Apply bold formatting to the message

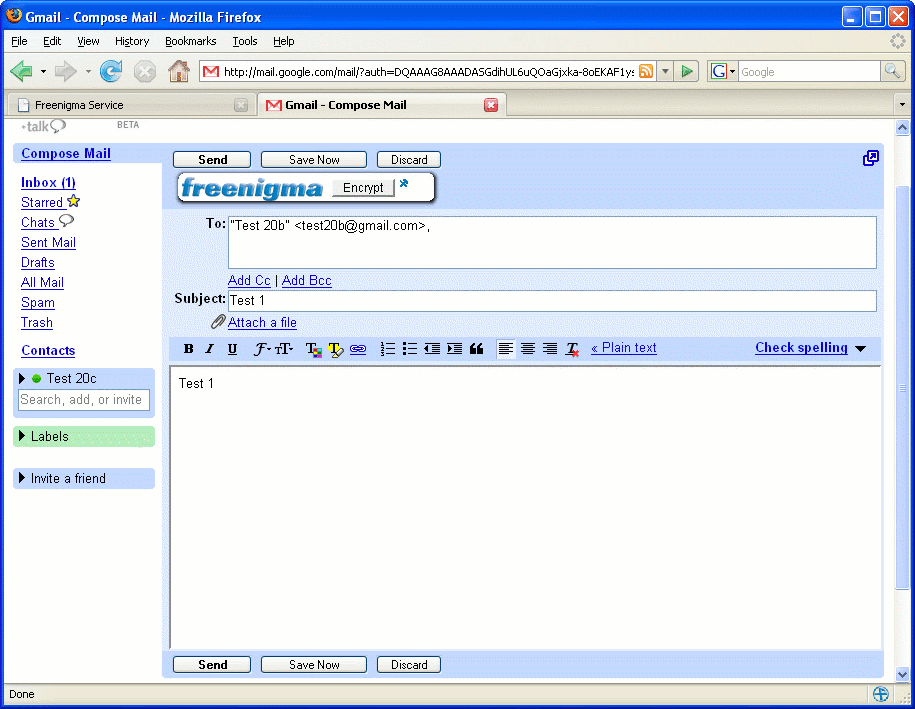coord(188,348)
